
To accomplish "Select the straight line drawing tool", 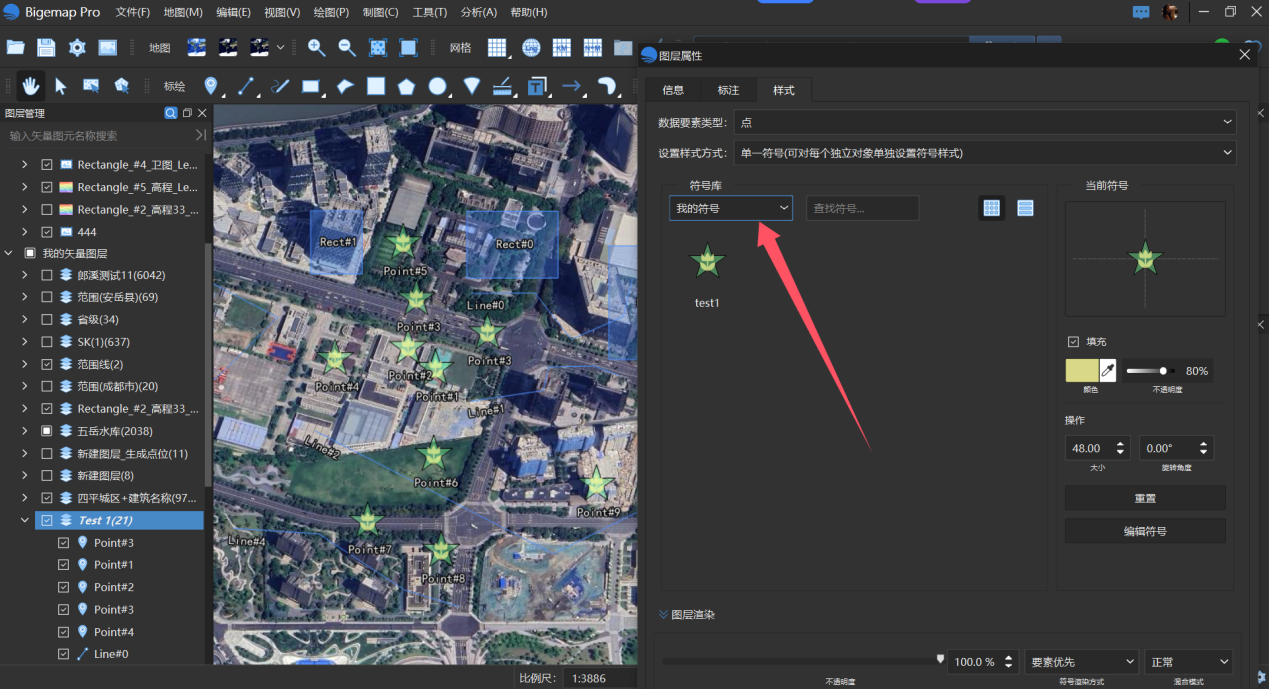I will tap(245, 86).
